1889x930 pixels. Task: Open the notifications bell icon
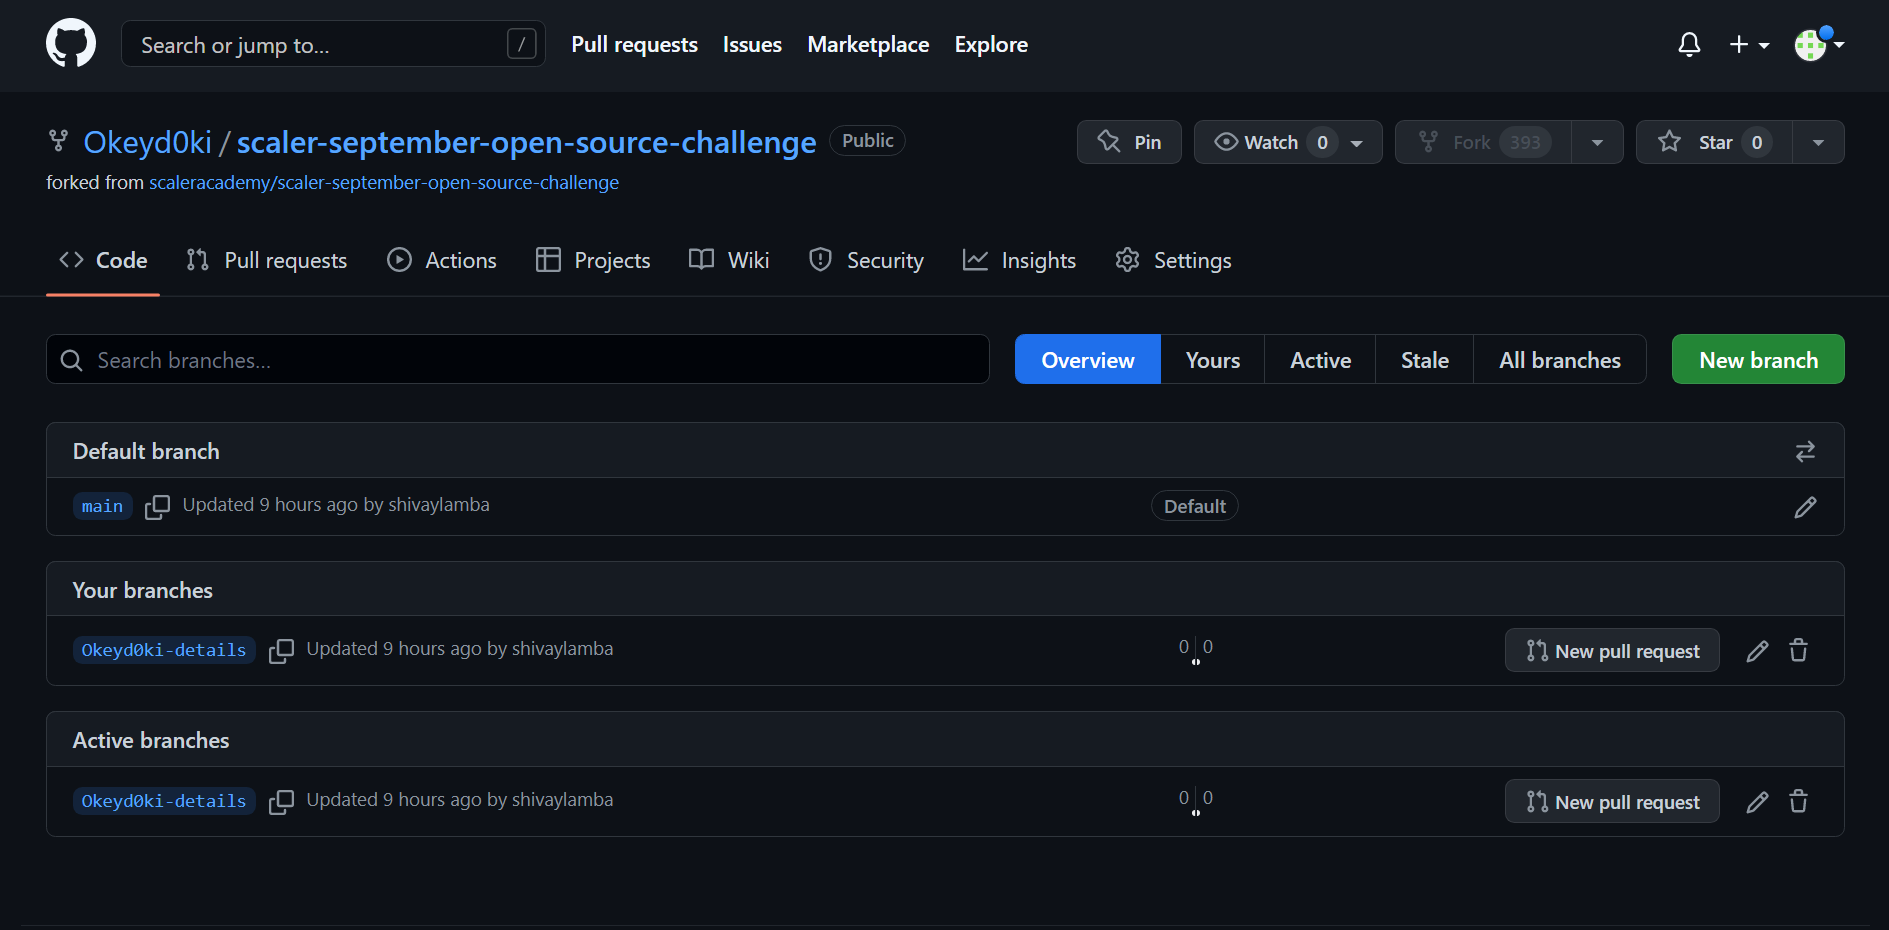click(x=1688, y=44)
